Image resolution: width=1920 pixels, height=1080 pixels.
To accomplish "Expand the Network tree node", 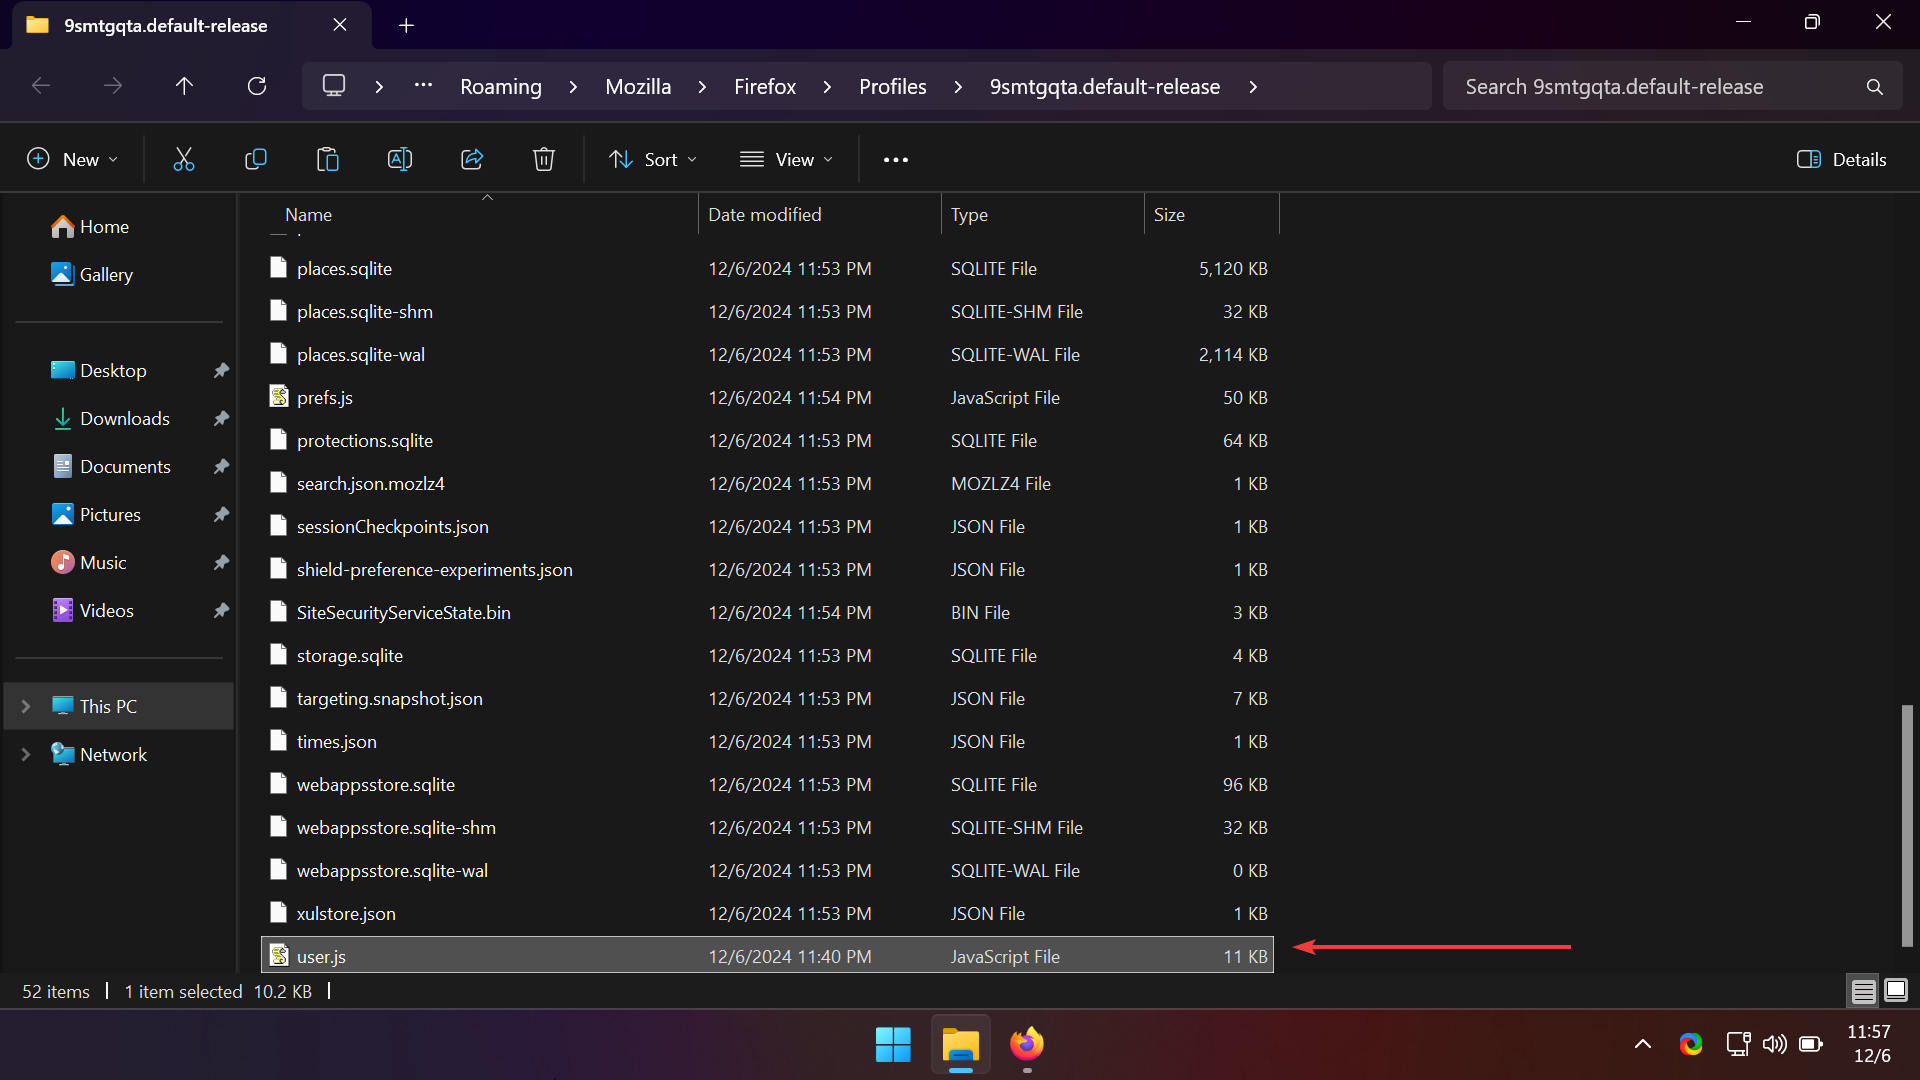I will [26, 754].
